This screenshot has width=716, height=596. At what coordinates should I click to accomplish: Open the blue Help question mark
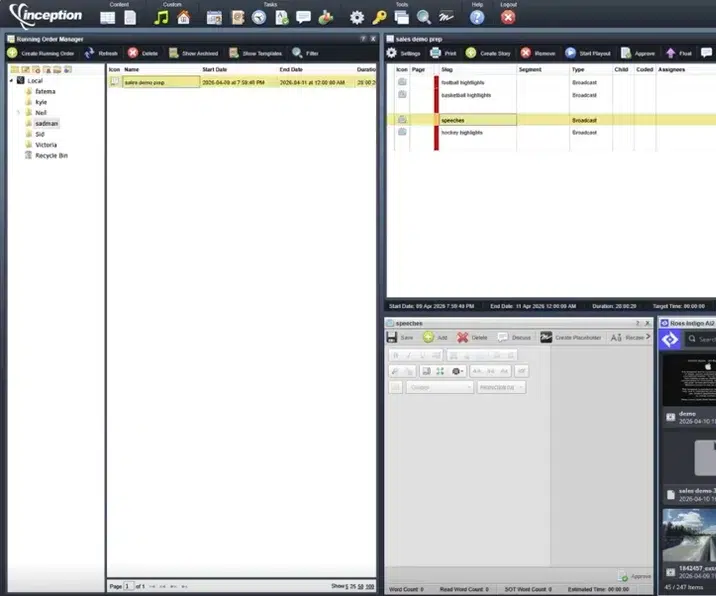point(477,18)
